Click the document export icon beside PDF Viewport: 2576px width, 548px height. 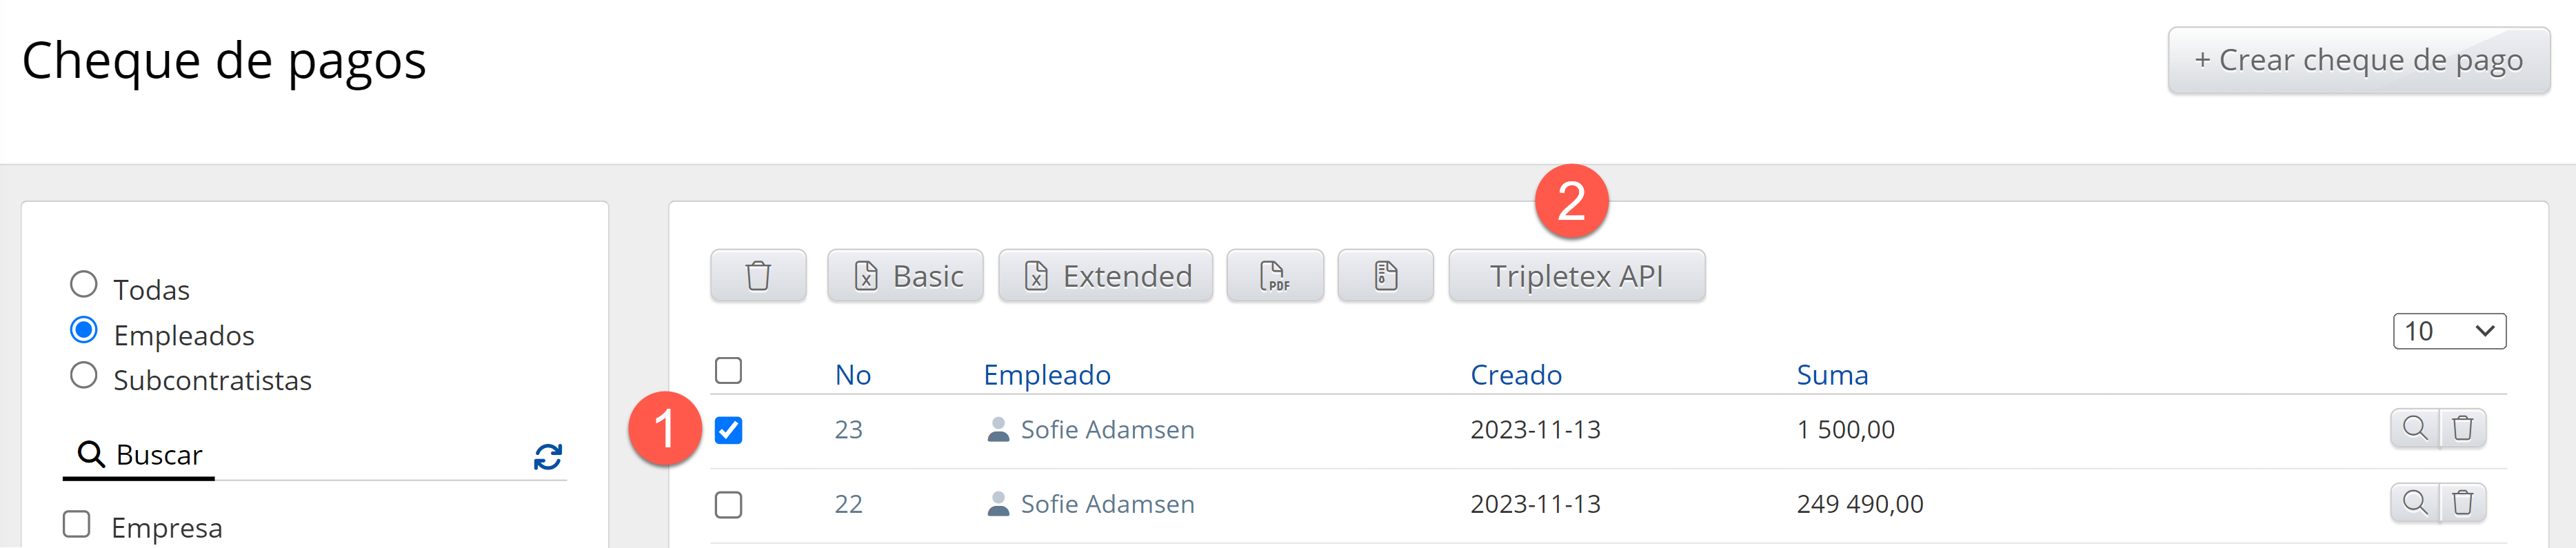tap(1385, 276)
